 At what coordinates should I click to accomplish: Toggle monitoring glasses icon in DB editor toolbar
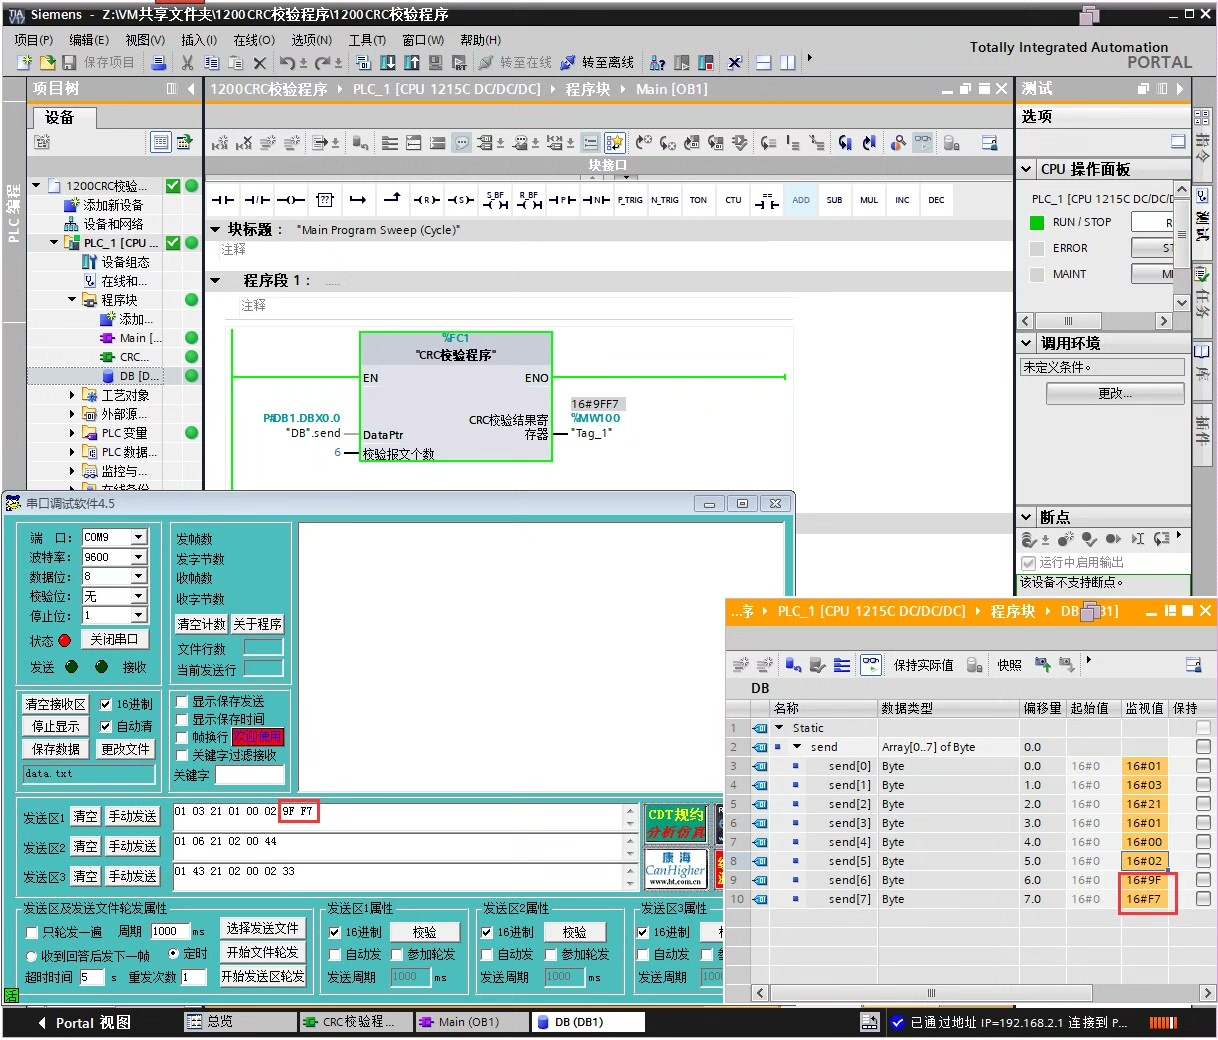pos(871,664)
